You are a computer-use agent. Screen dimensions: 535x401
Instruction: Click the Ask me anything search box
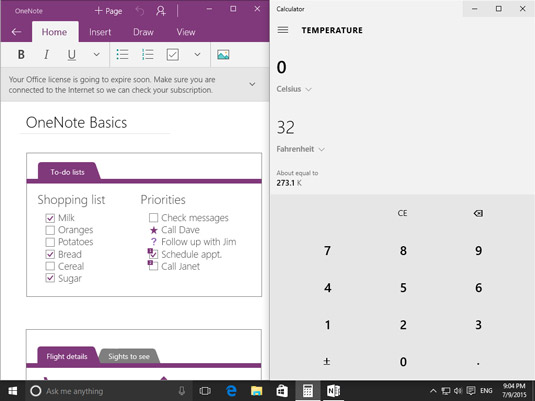(108, 391)
